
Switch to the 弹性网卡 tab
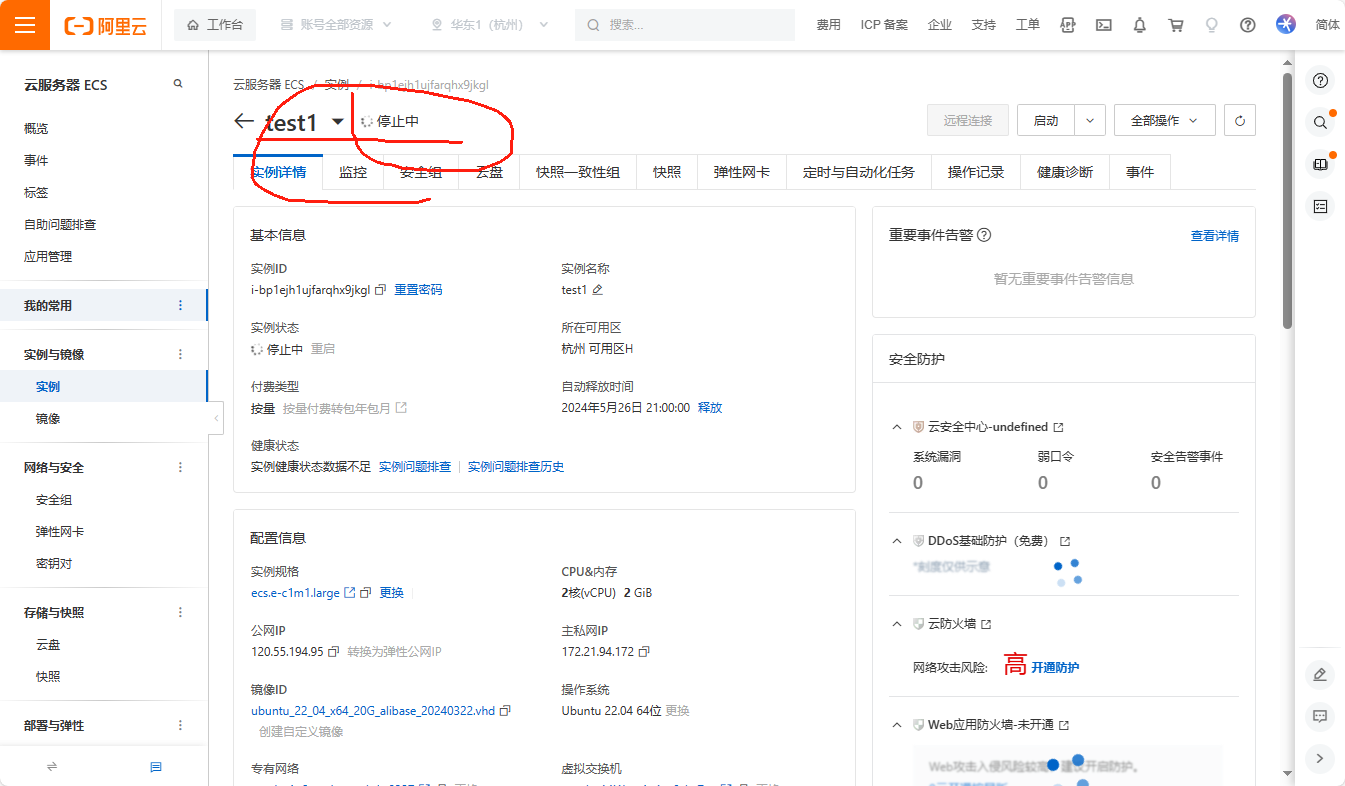[x=742, y=172]
